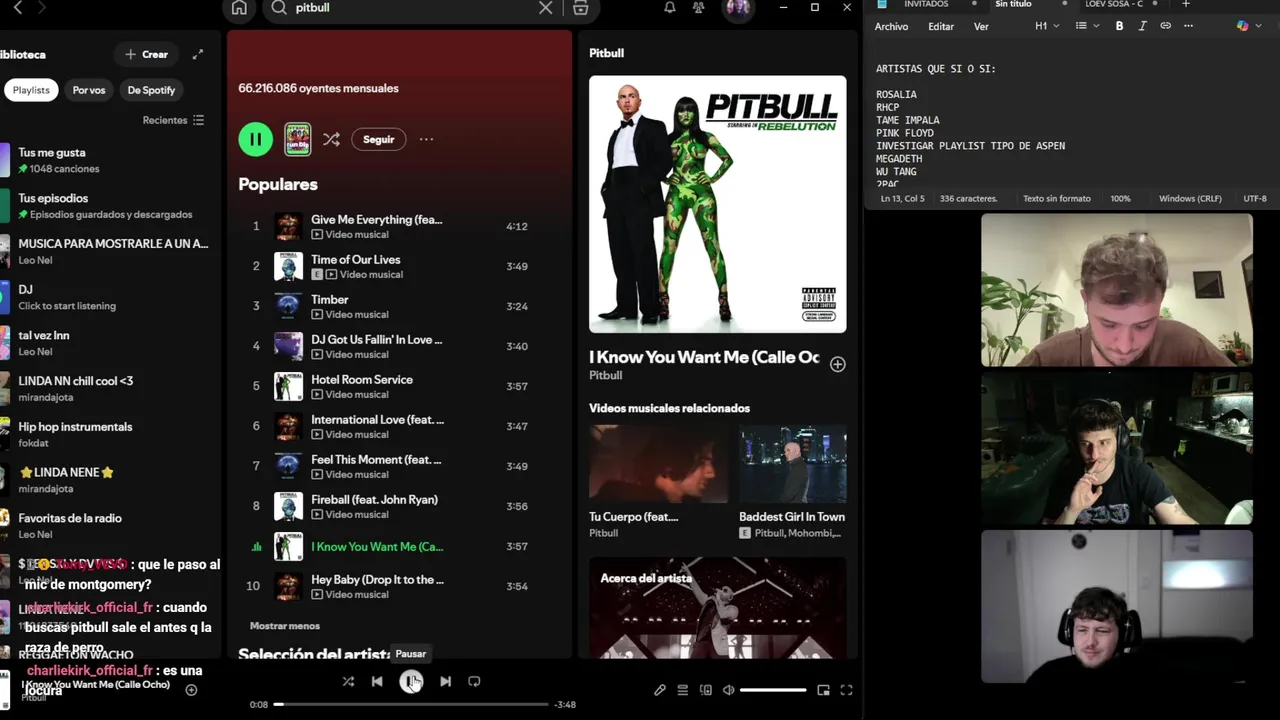Image resolution: width=1280 pixels, height=720 pixels.
Task: Insert a link in Notepad
Action: [1165, 26]
